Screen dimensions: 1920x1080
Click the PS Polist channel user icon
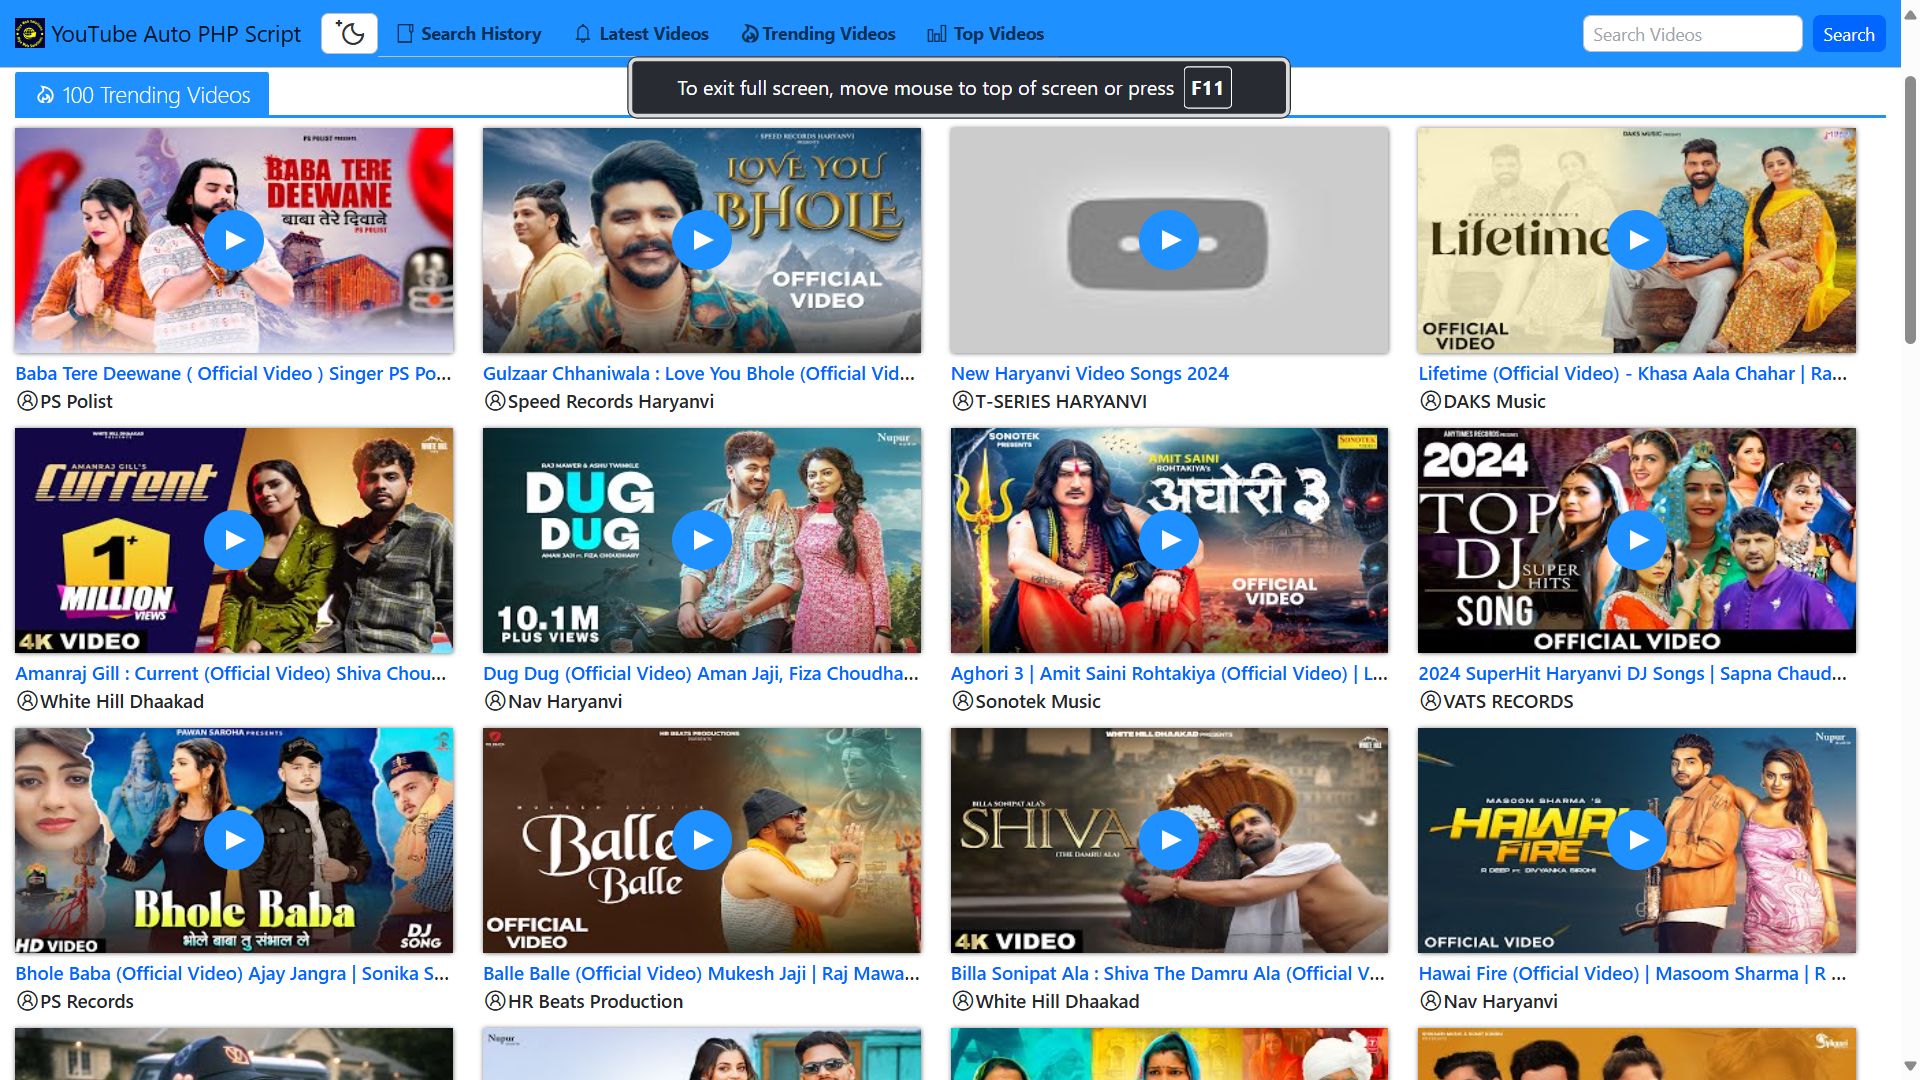(27, 401)
